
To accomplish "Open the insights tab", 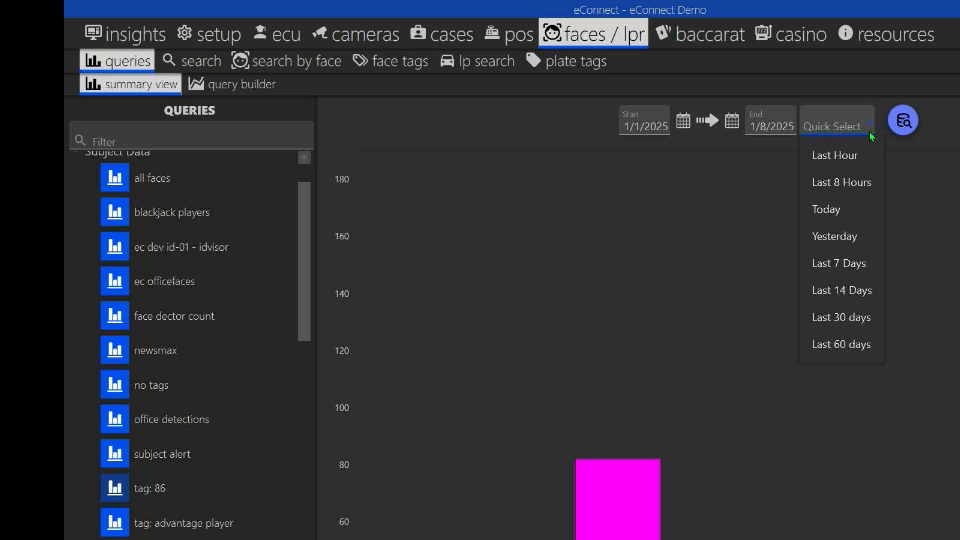I will click(x=126, y=34).
